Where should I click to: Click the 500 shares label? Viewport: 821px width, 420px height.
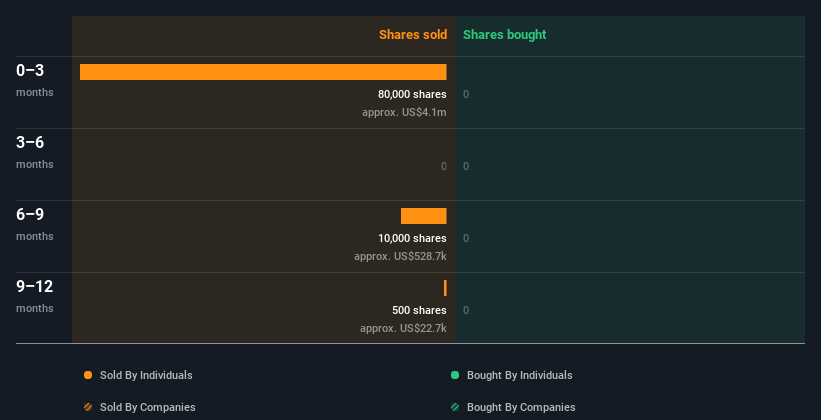tap(419, 310)
